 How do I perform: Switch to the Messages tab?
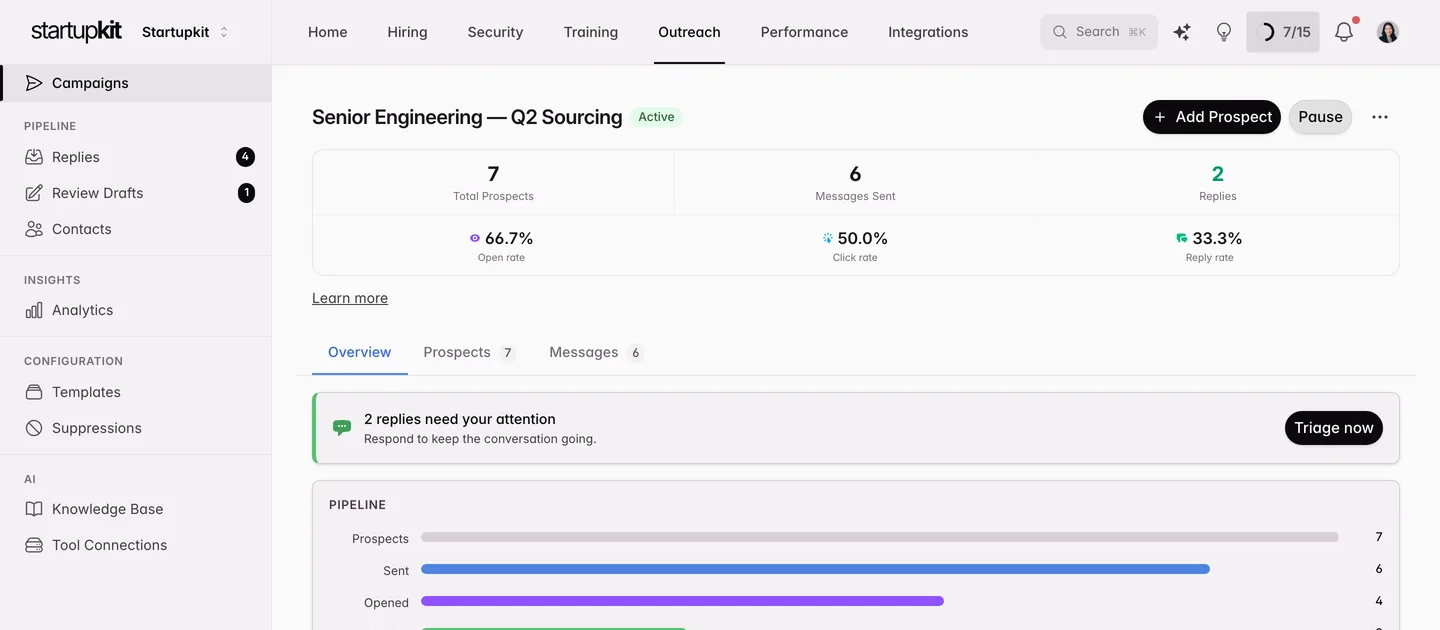(596, 352)
